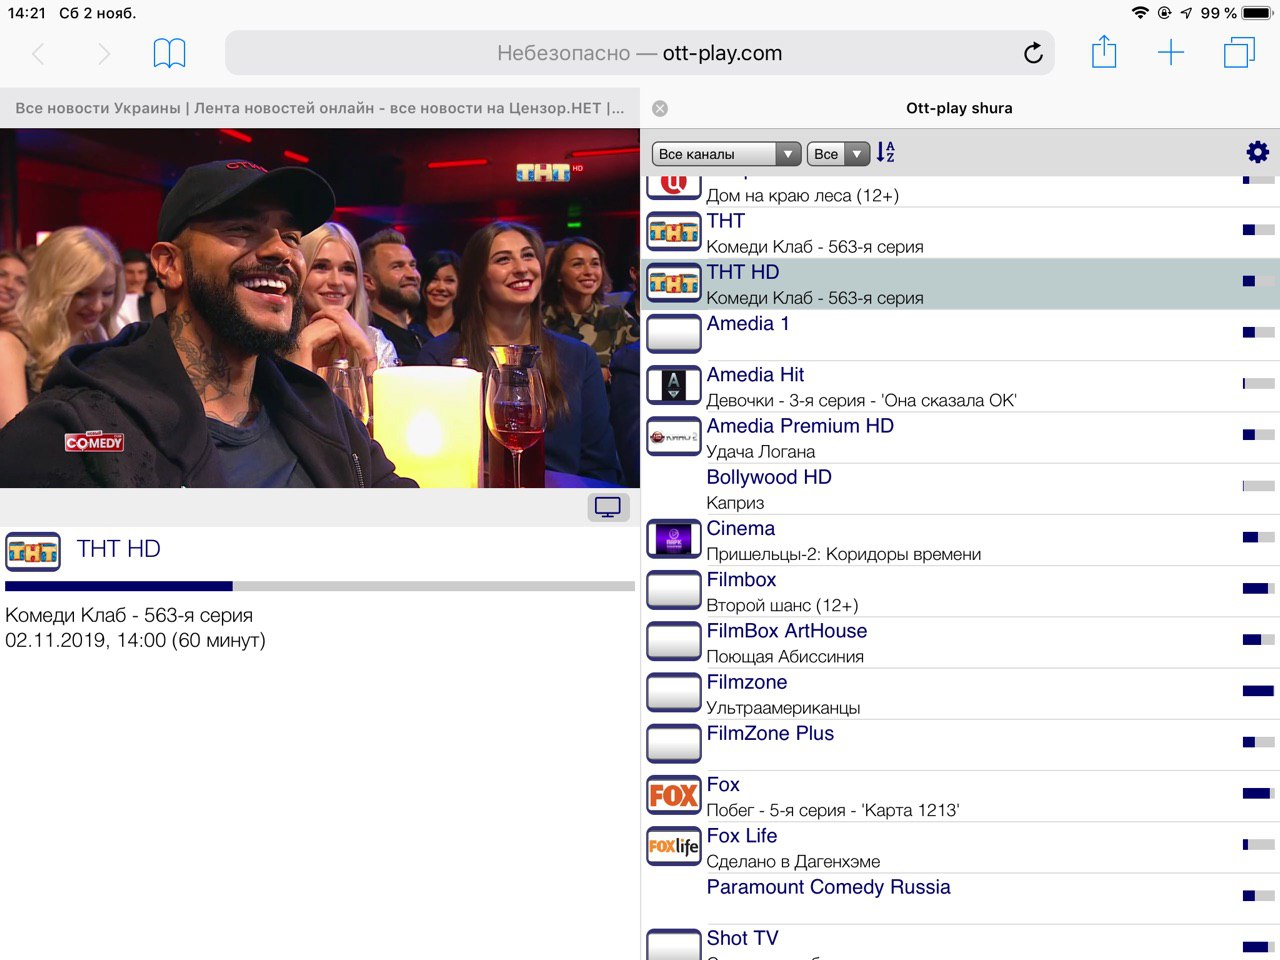Select FilmZone Plus channel name
This screenshot has width=1280, height=960.
coord(770,734)
